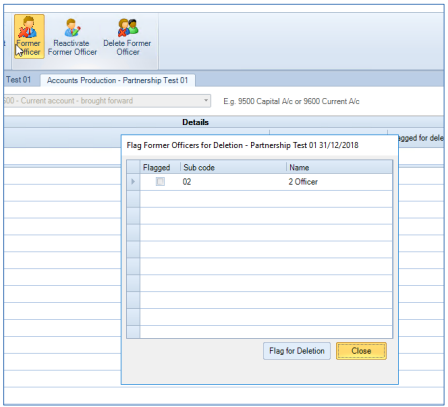The width and height of the screenshot is (448, 407).
Task: Switch to the Test 01 tab
Action: click(x=18, y=80)
